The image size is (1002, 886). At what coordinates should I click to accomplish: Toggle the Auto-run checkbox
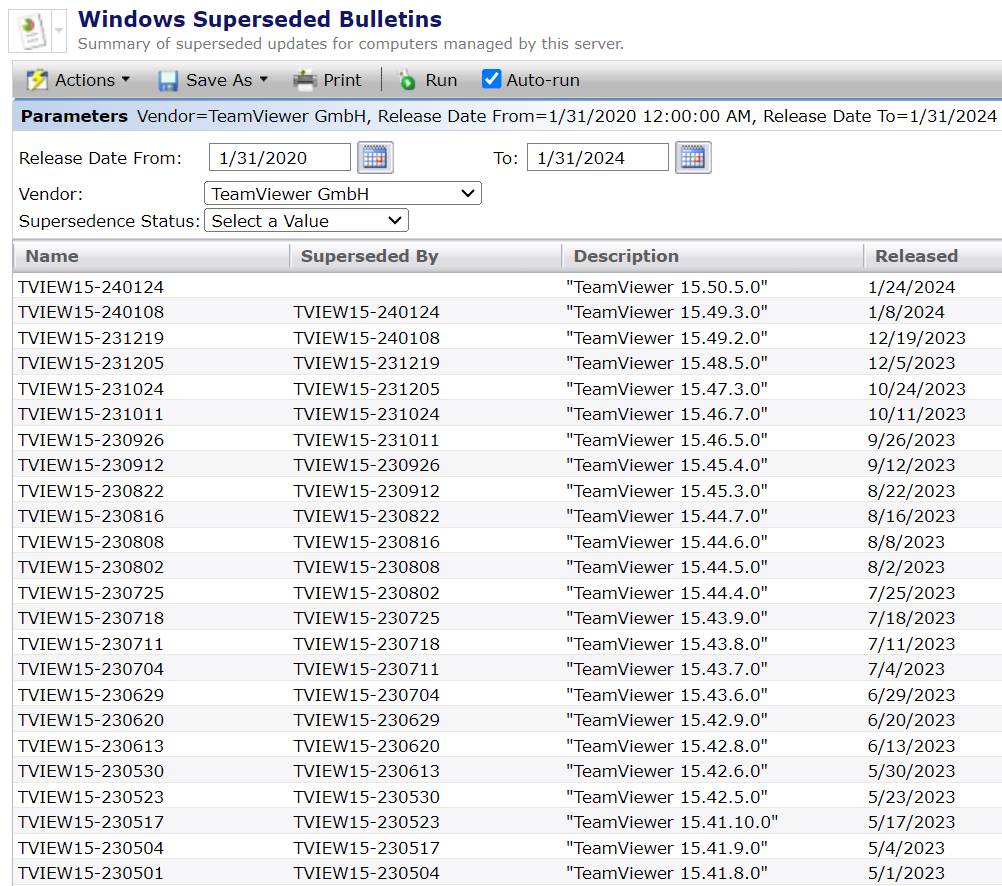(x=491, y=79)
